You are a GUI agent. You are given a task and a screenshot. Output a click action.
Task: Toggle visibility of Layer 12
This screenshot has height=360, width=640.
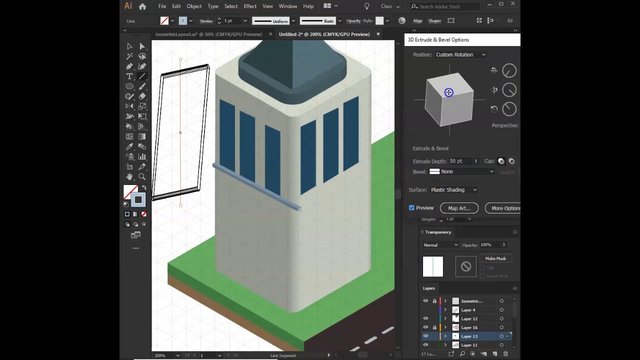[426, 318]
